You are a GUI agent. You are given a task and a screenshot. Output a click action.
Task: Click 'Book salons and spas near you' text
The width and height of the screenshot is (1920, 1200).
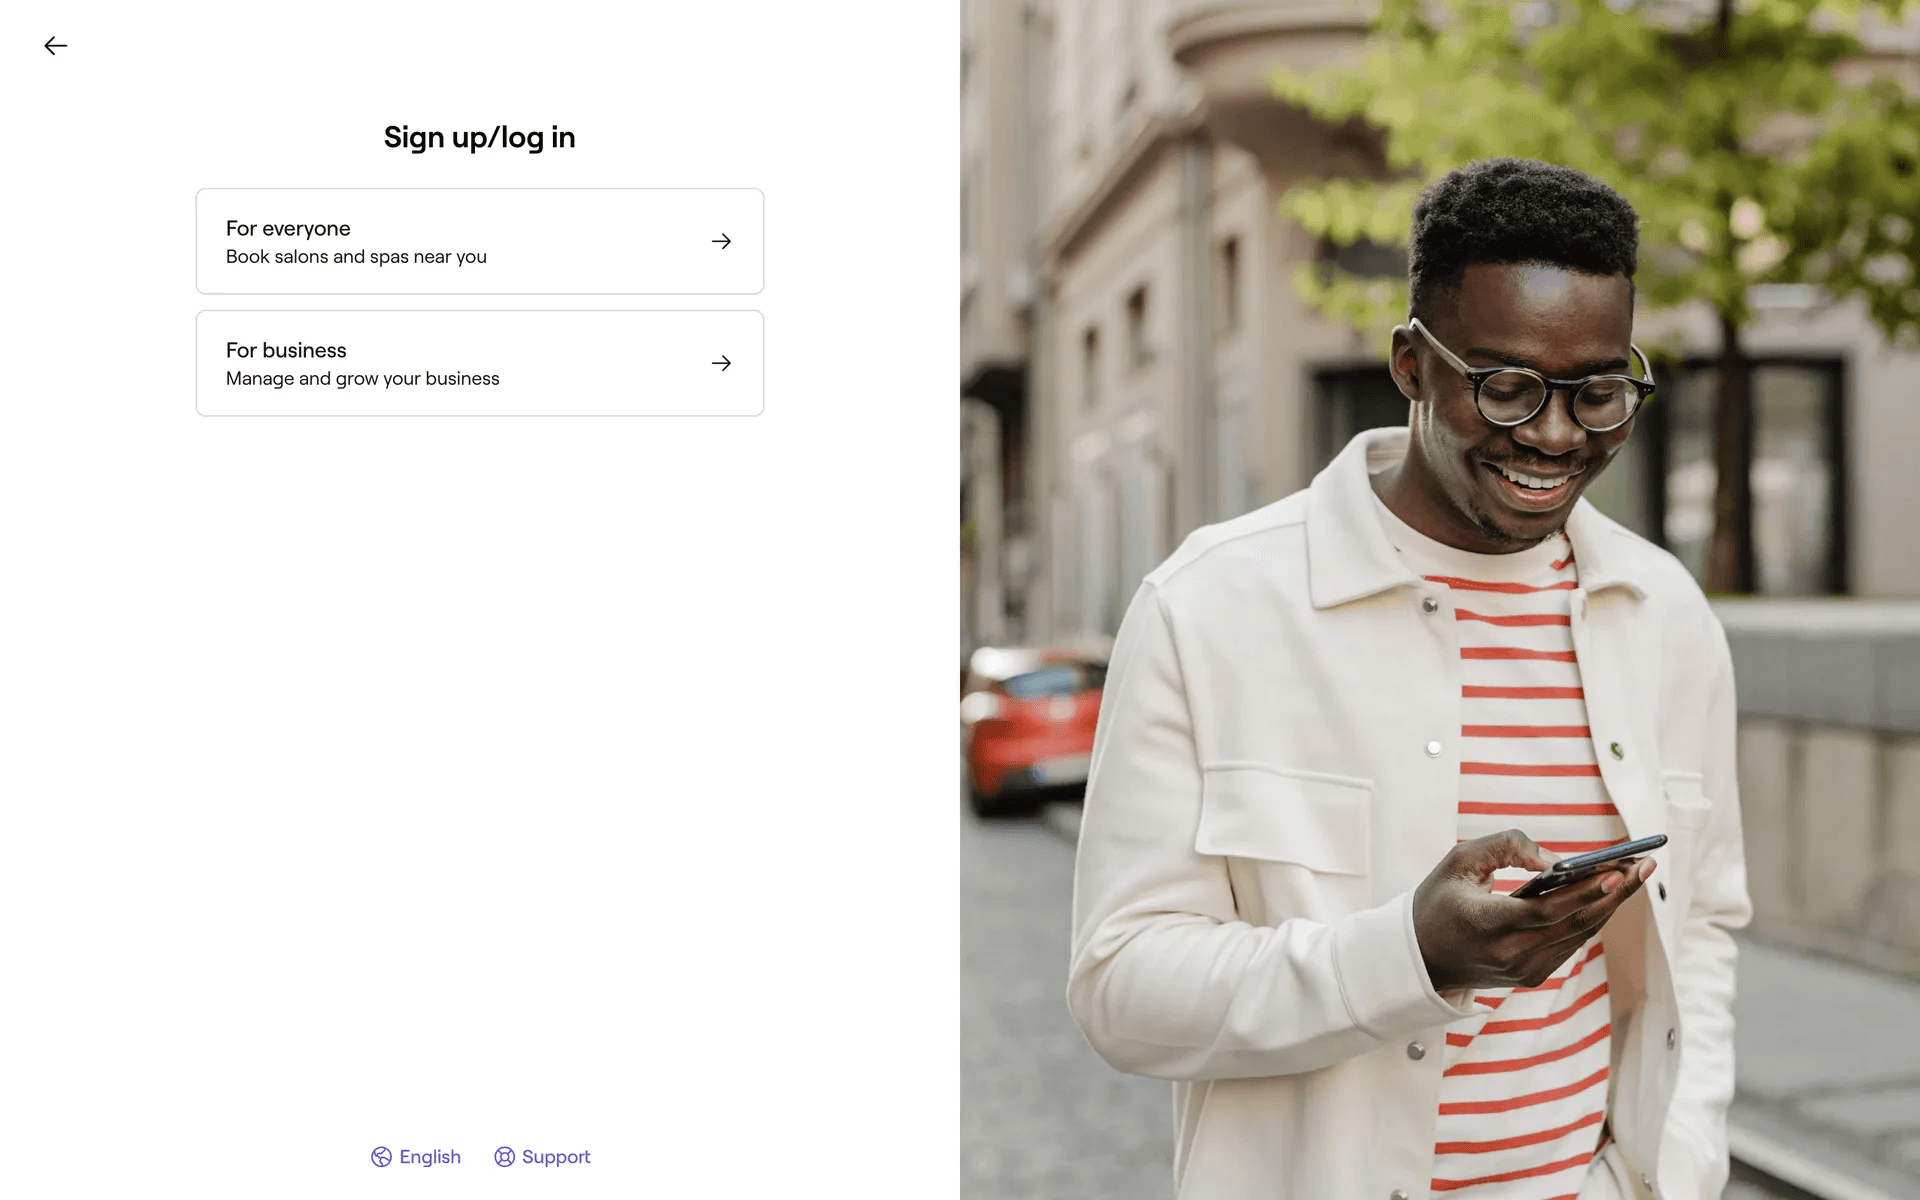click(x=356, y=257)
